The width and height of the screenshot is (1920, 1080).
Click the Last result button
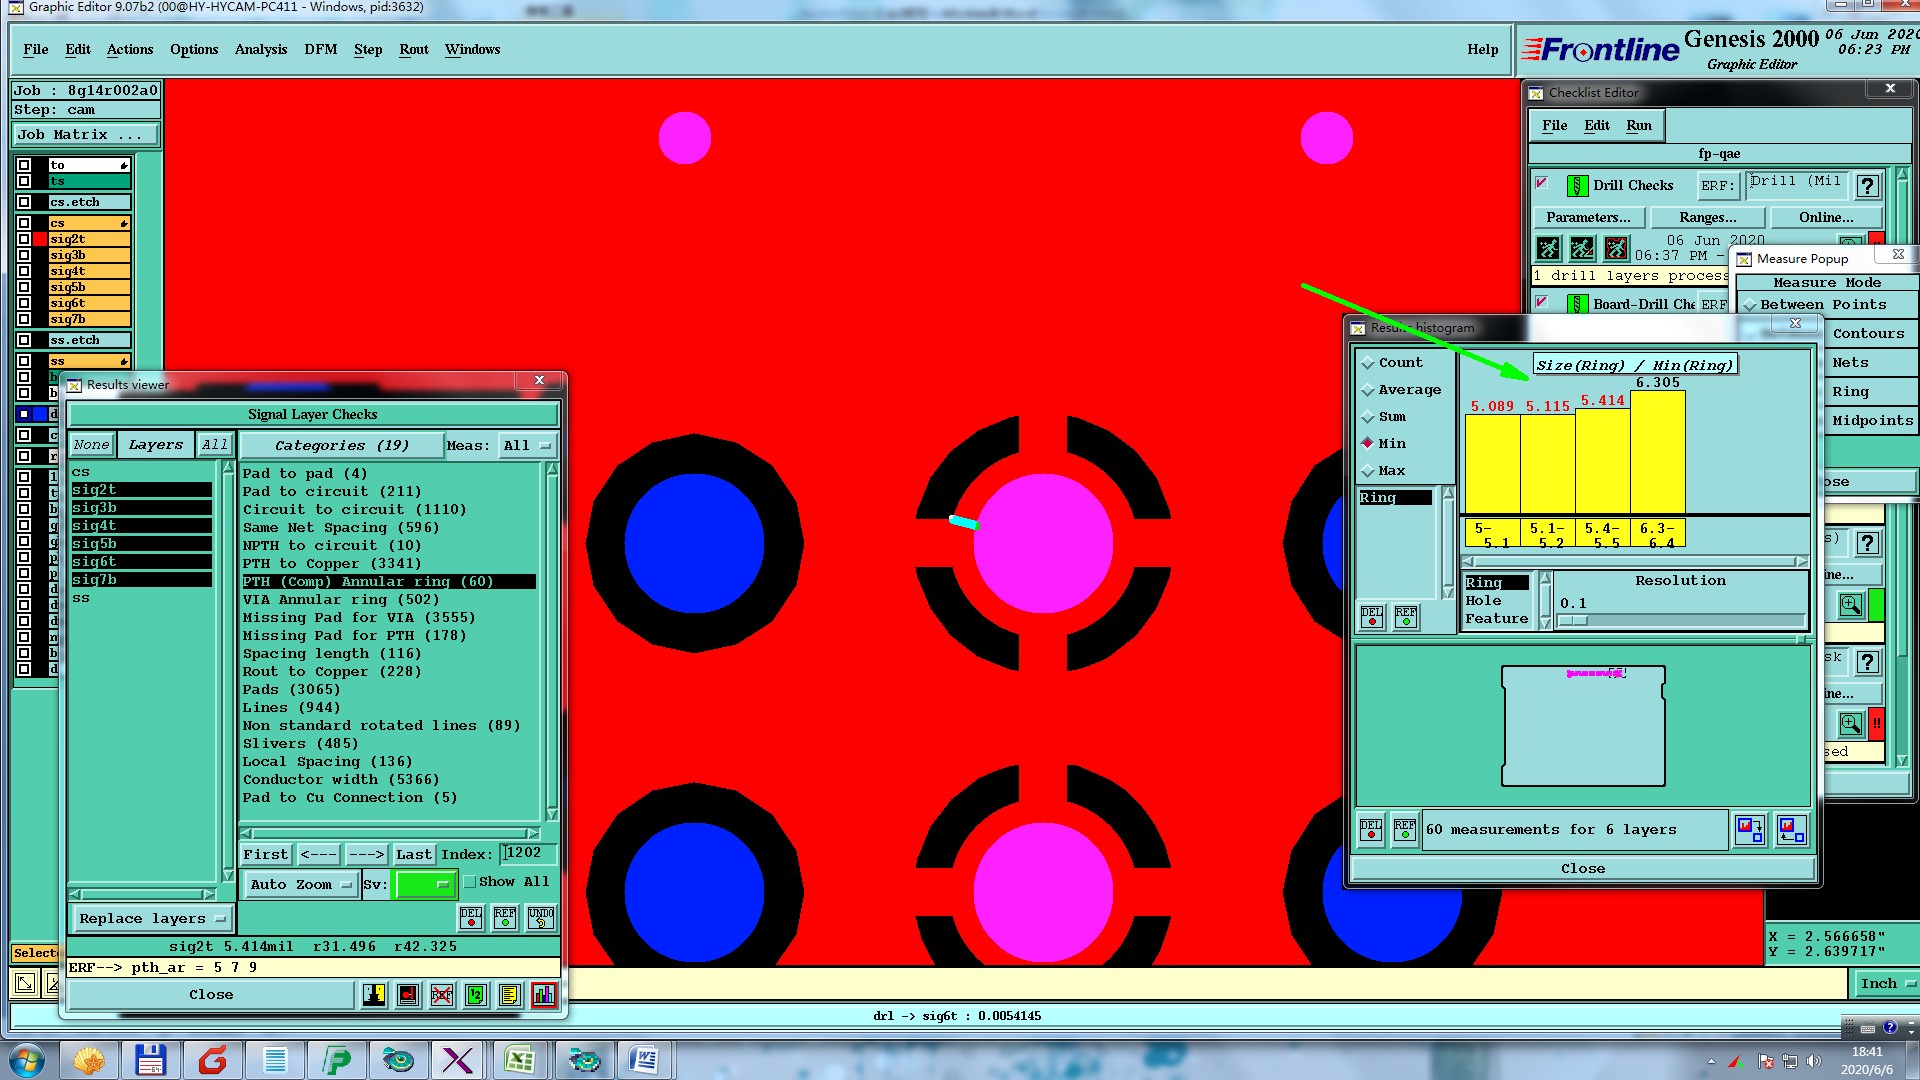point(413,855)
